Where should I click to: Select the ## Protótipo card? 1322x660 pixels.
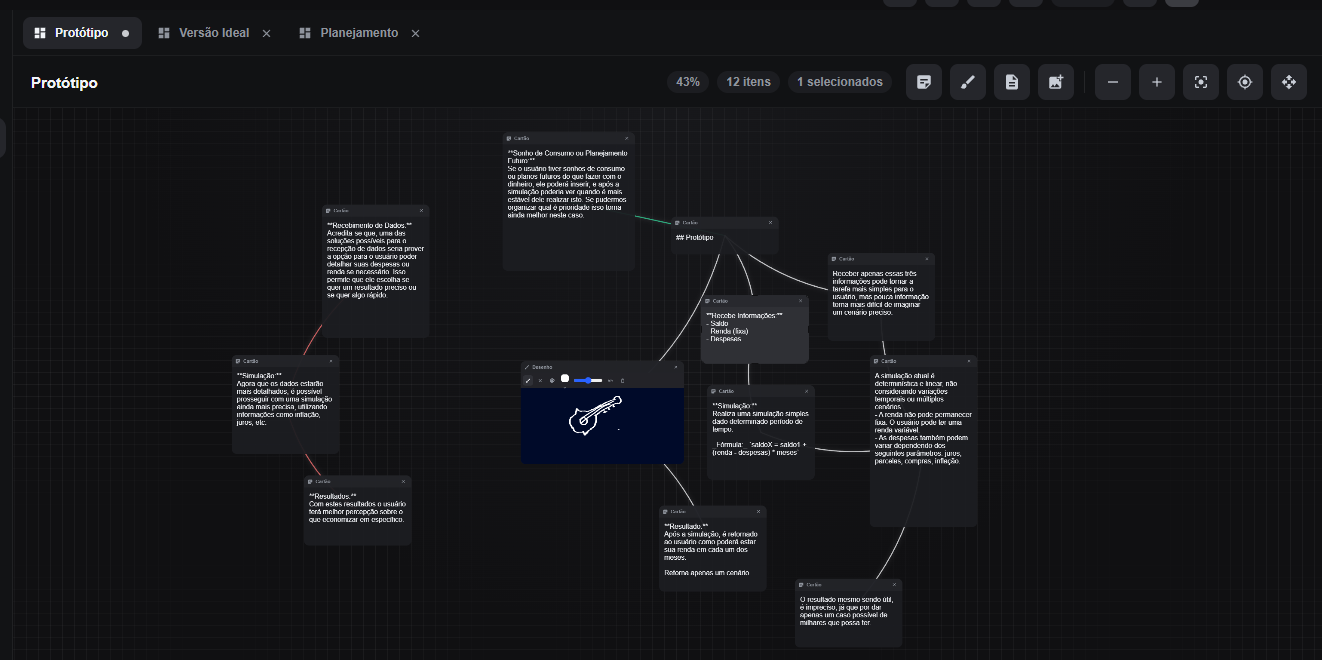pos(725,236)
